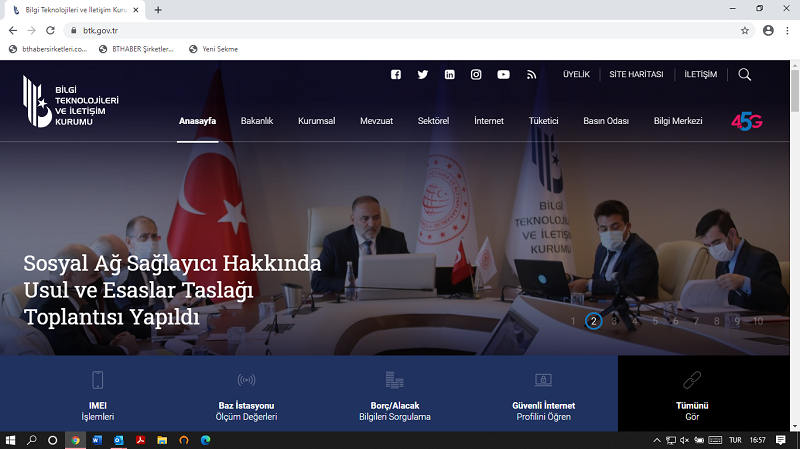Reload the page
Viewport: 800px width, 449px height.
(x=50, y=31)
